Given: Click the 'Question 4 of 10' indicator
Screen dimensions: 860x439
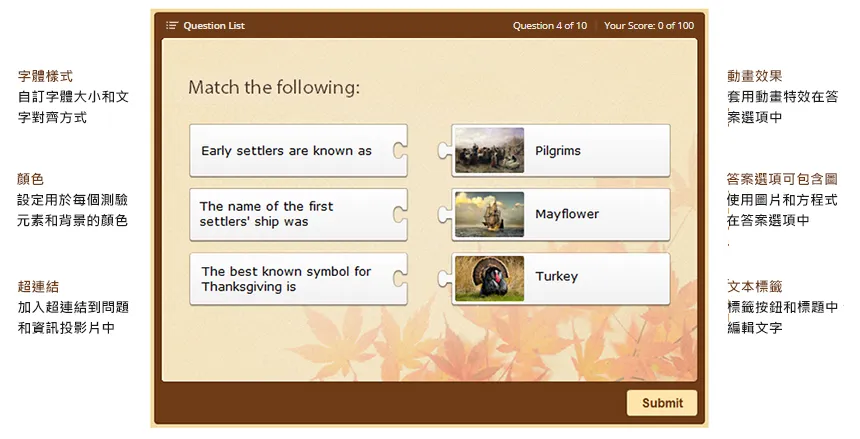Looking at the screenshot, I should [x=550, y=26].
